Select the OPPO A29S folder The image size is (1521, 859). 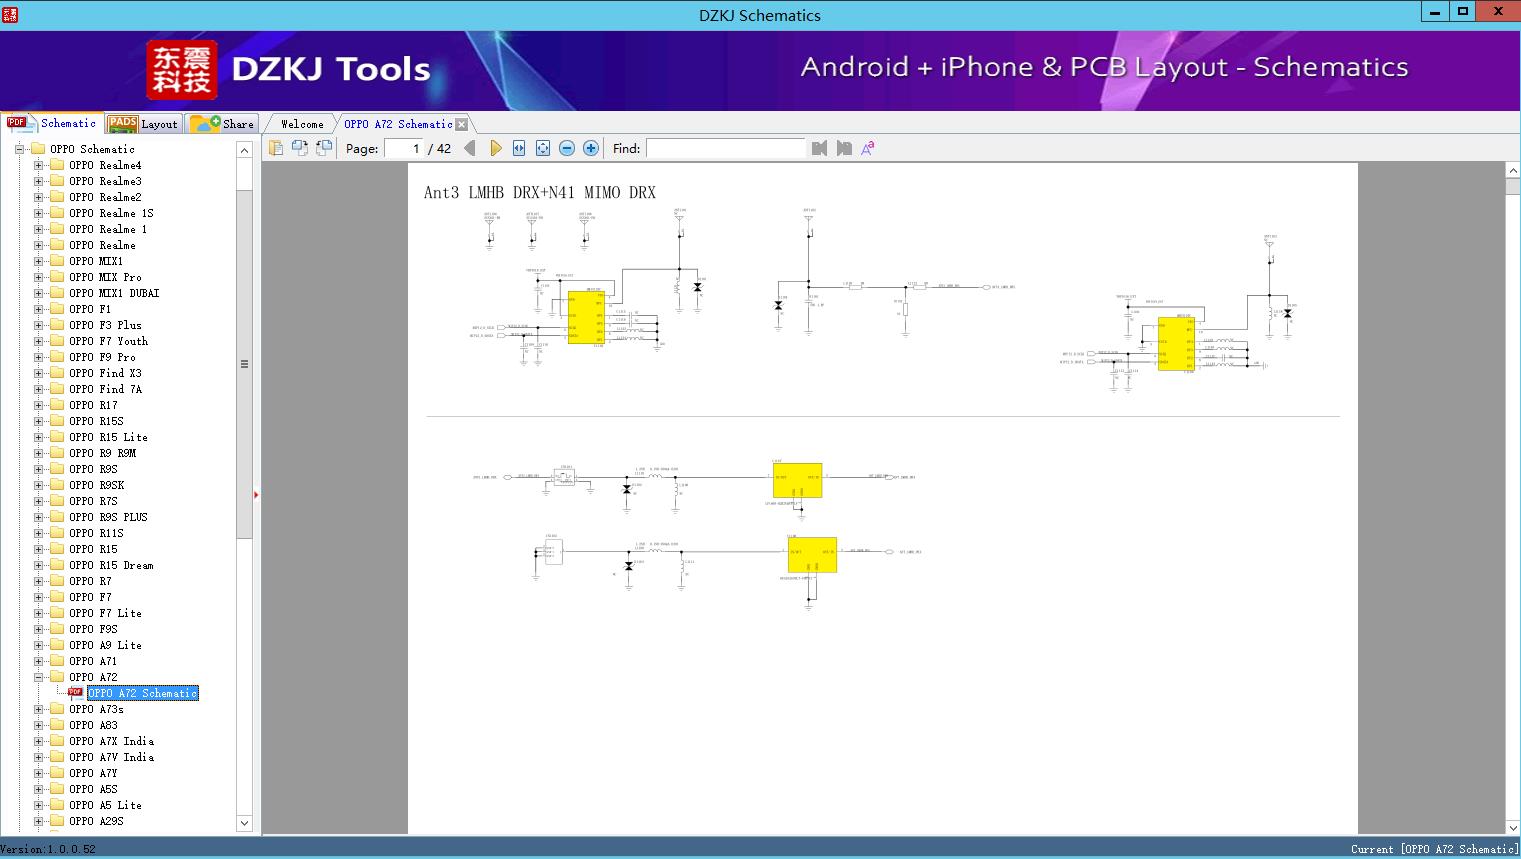[x=96, y=821]
